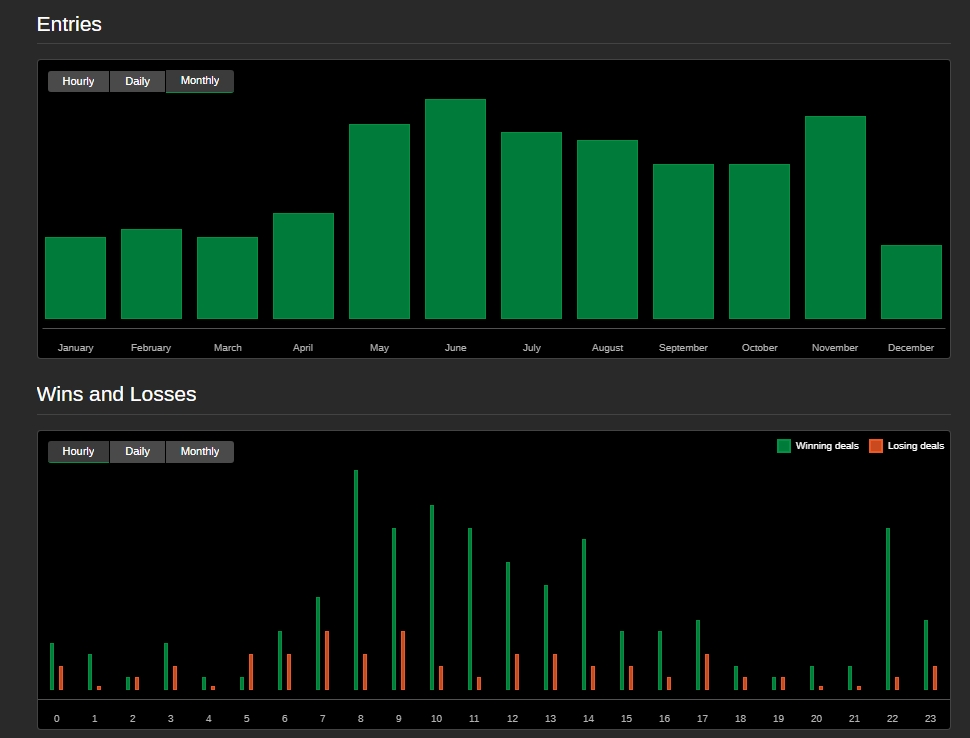Toggle the Losing deals legend label
970x738 pixels.
coord(915,446)
